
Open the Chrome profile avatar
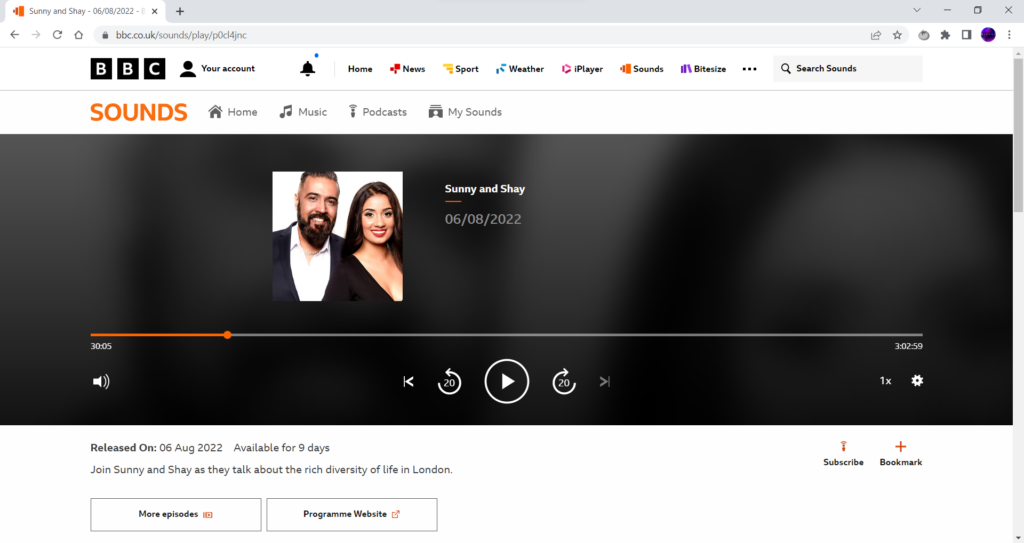988,35
